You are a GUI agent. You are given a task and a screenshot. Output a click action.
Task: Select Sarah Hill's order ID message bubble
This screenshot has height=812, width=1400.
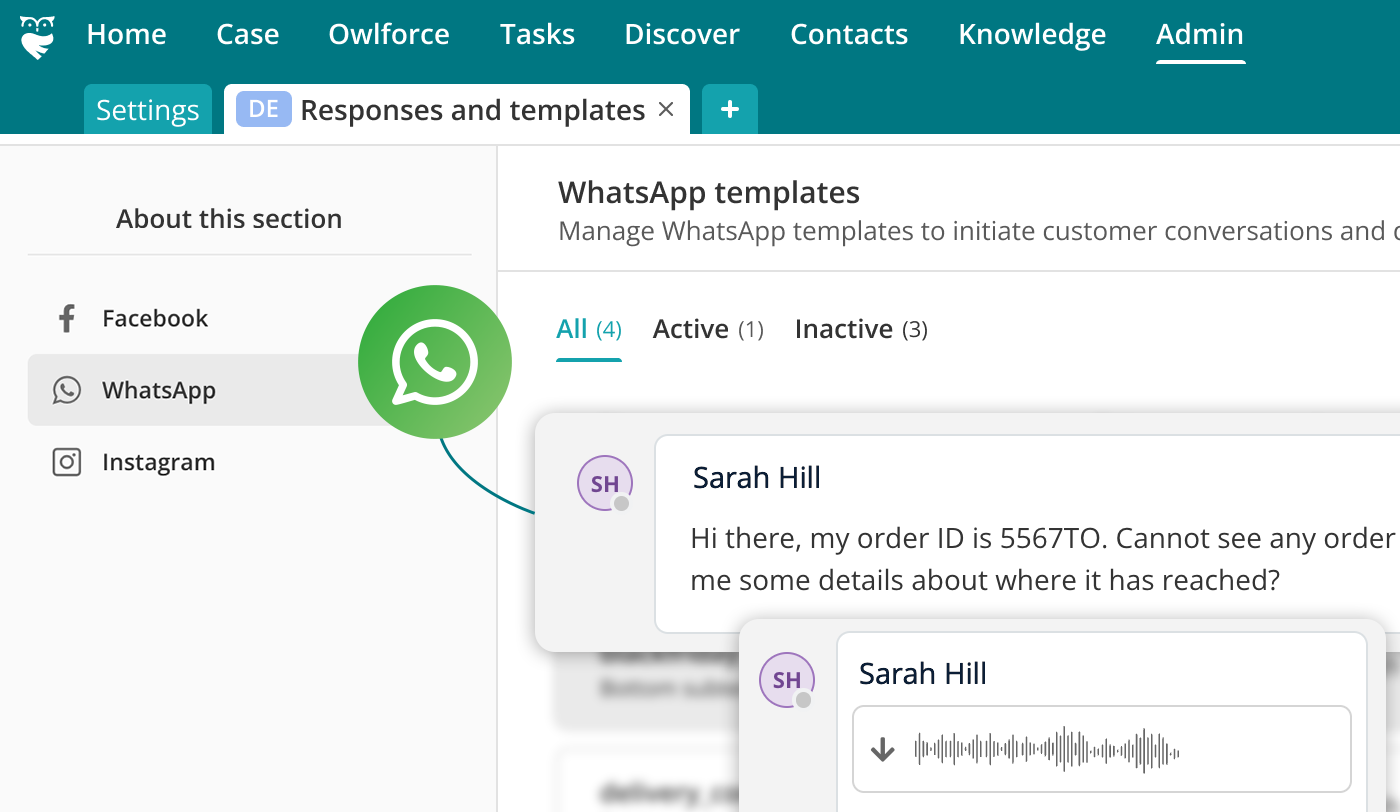[x=1000, y=558]
